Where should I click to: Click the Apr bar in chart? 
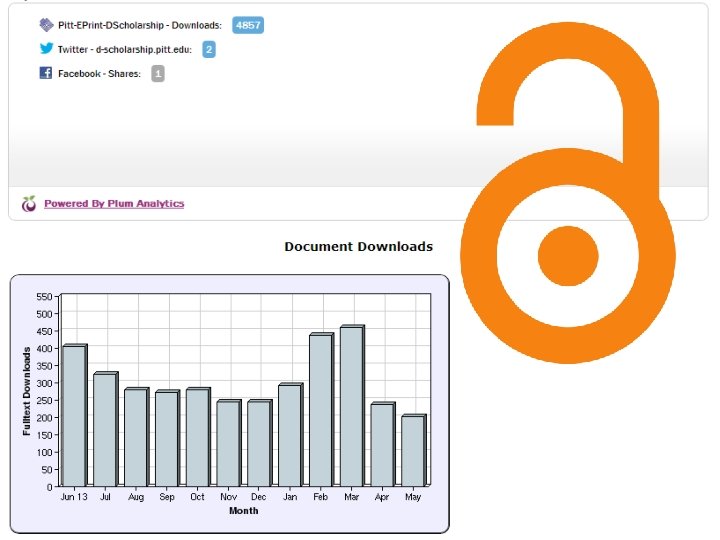[383, 444]
